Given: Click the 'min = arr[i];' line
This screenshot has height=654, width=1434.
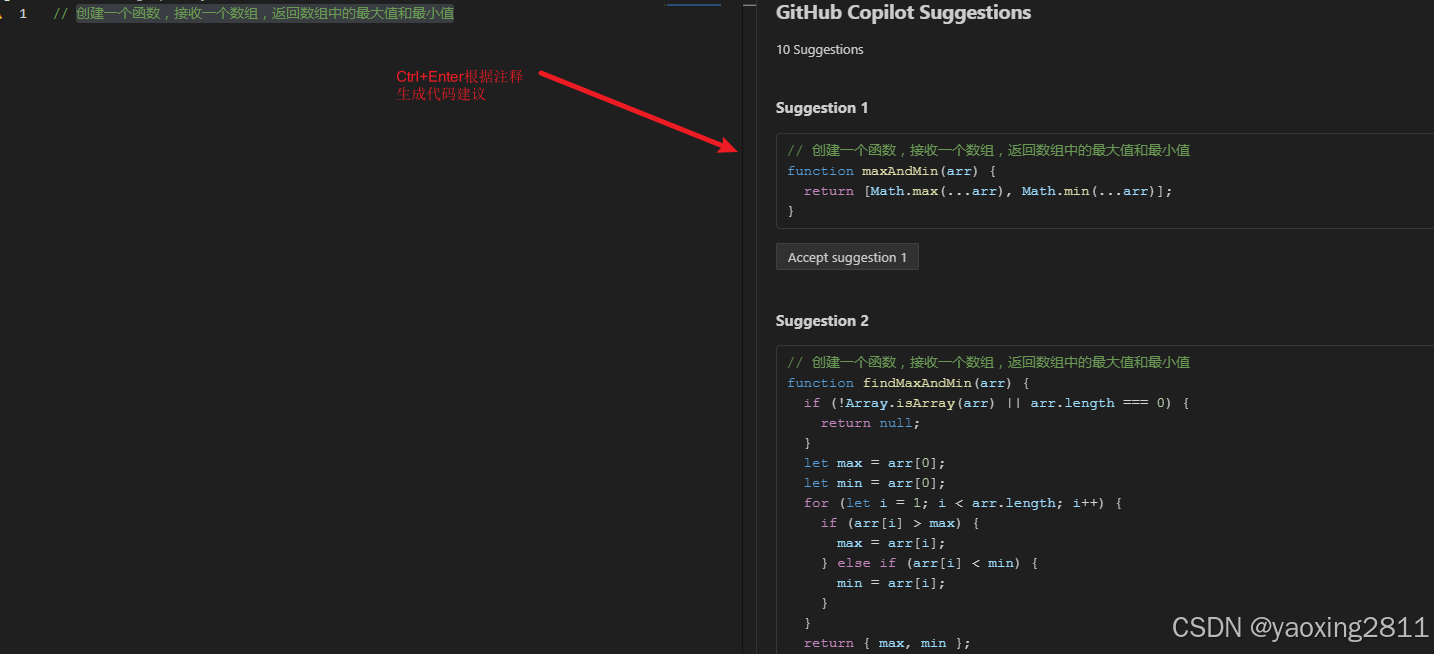Looking at the screenshot, I should tap(891, 583).
